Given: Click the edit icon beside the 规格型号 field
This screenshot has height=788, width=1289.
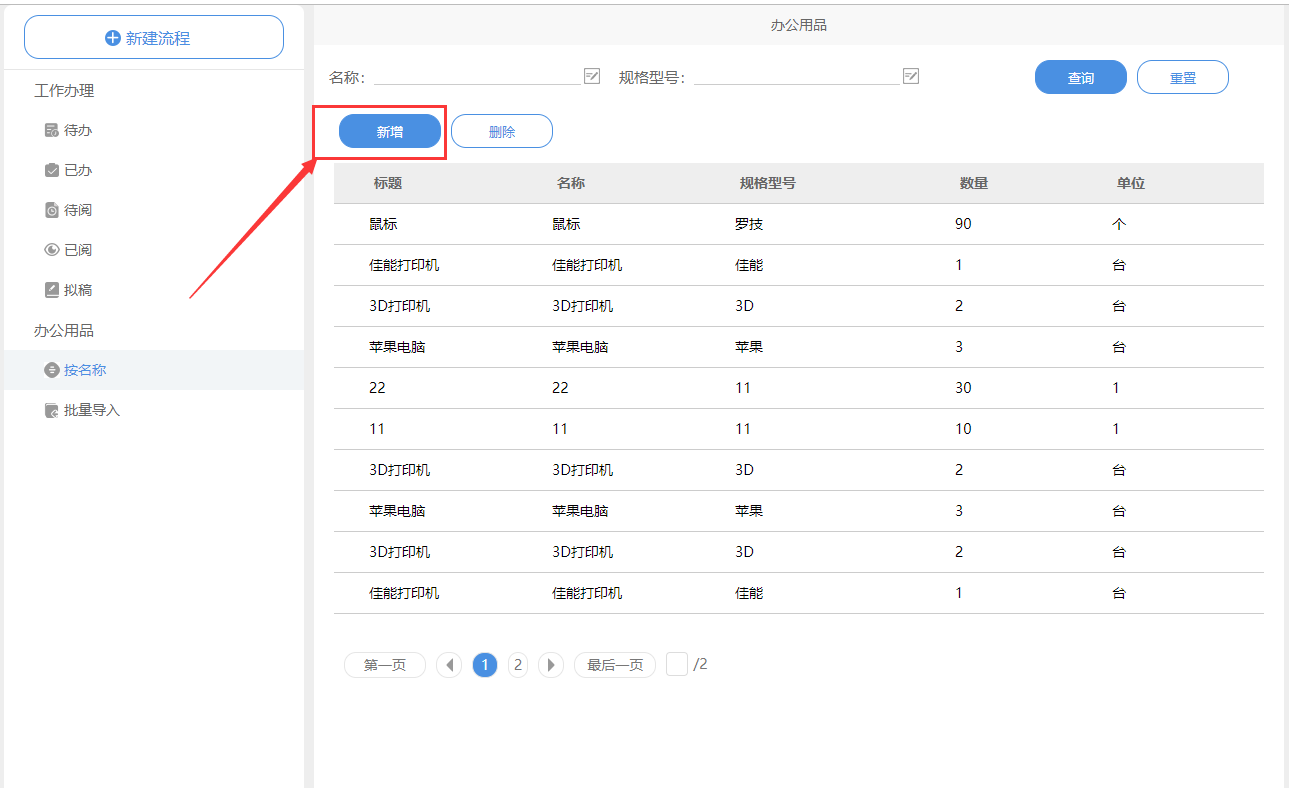Looking at the screenshot, I should click(911, 76).
